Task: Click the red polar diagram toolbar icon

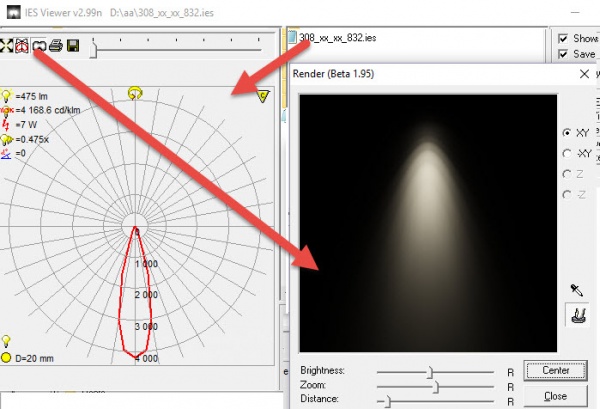Action: pyautogui.click(x=22, y=46)
